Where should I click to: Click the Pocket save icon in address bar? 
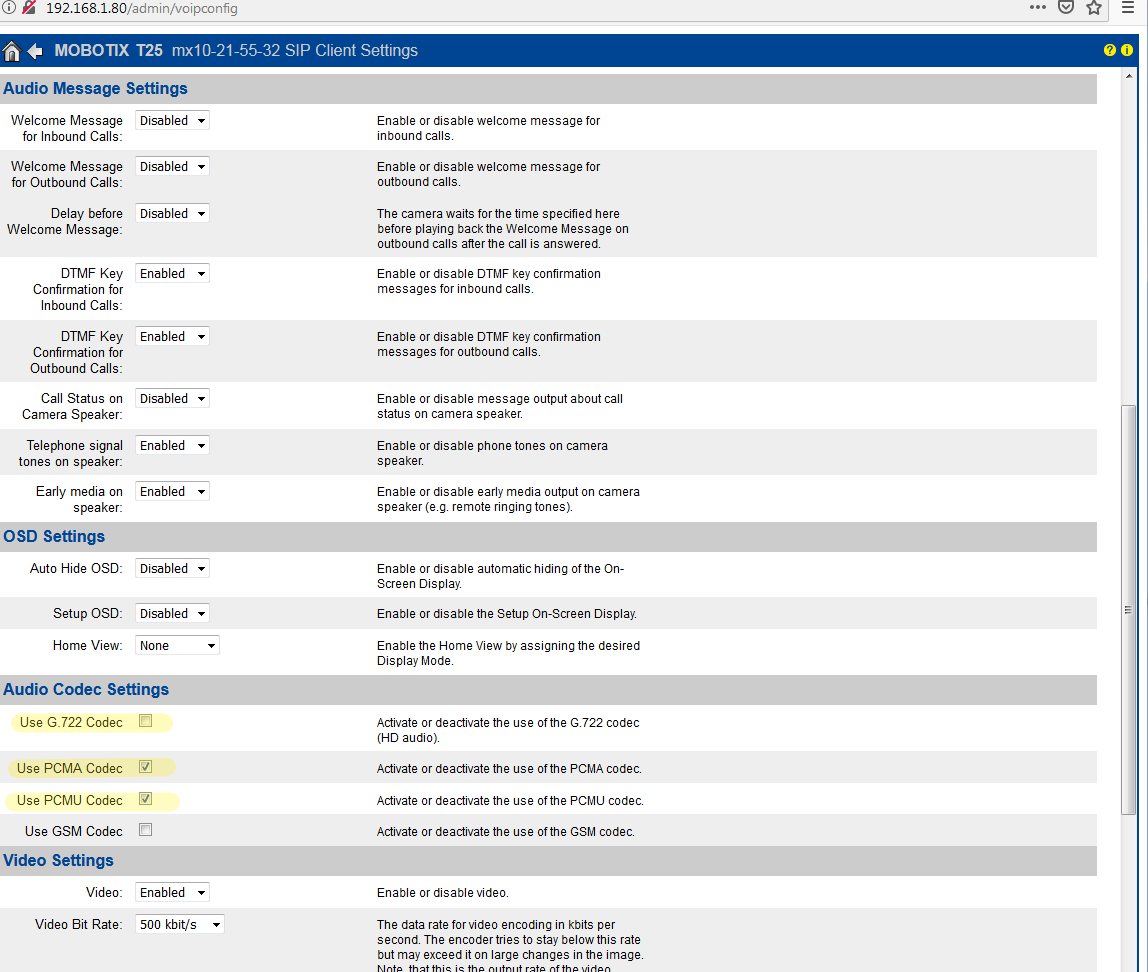pos(1066,8)
